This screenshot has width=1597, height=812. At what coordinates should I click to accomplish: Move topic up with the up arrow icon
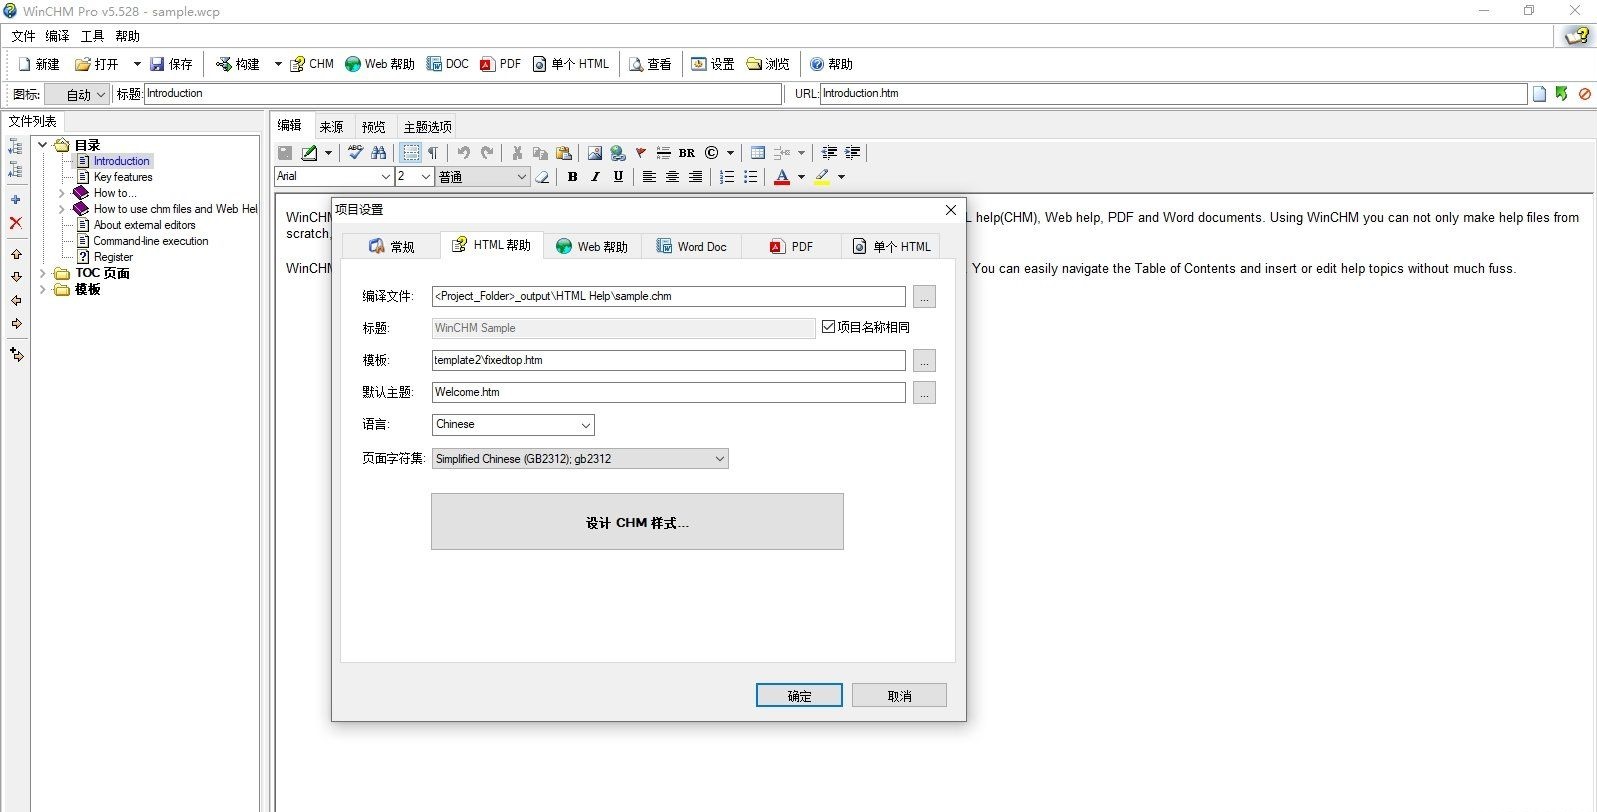(16, 254)
